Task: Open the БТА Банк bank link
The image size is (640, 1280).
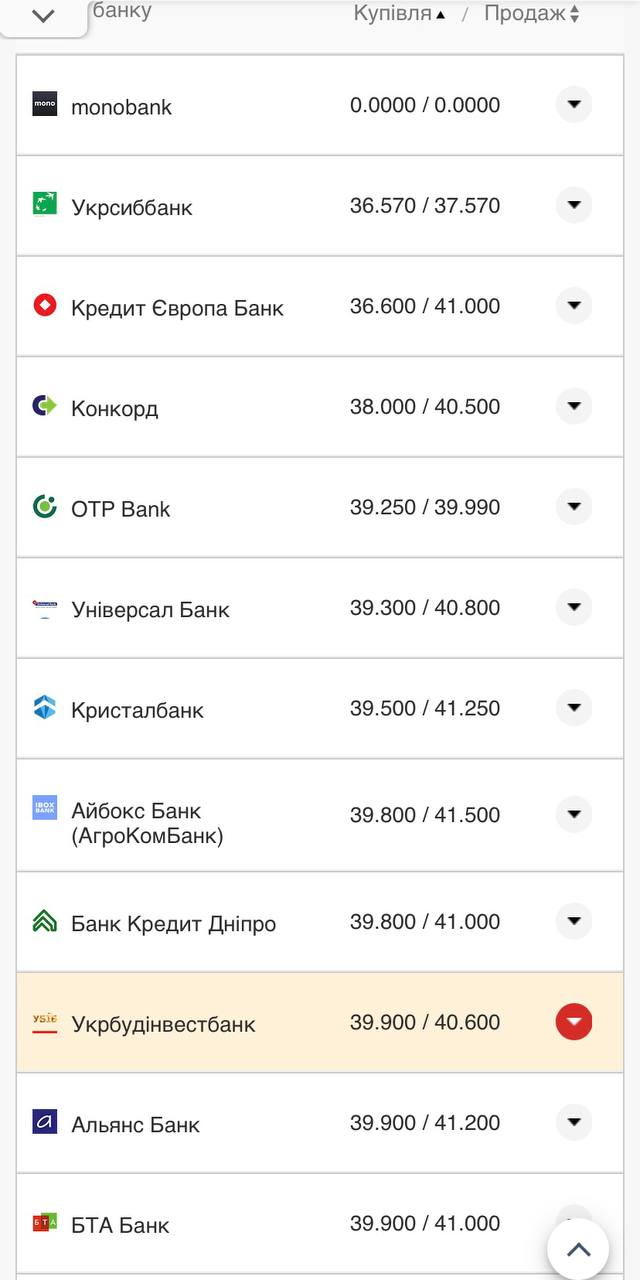Action: point(120,1224)
